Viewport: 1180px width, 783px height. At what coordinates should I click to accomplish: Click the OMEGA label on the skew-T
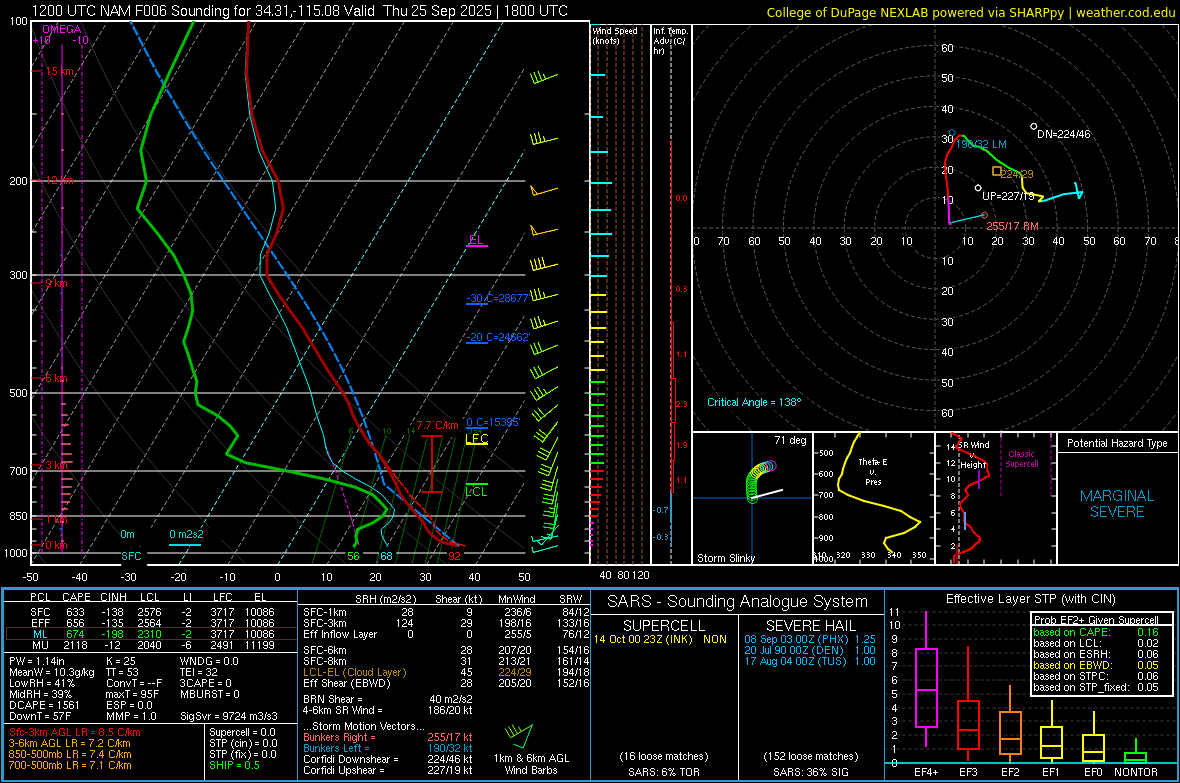coord(62,29)
